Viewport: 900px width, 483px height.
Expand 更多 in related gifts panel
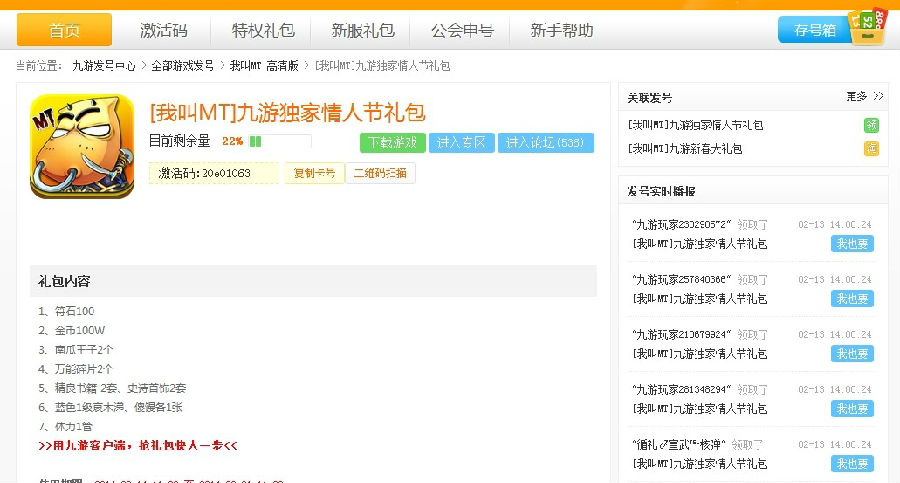864,97
